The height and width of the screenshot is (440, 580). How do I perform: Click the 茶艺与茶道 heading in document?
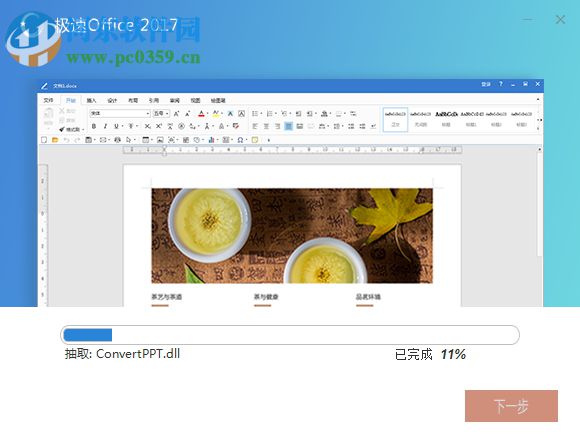point(166,297)
